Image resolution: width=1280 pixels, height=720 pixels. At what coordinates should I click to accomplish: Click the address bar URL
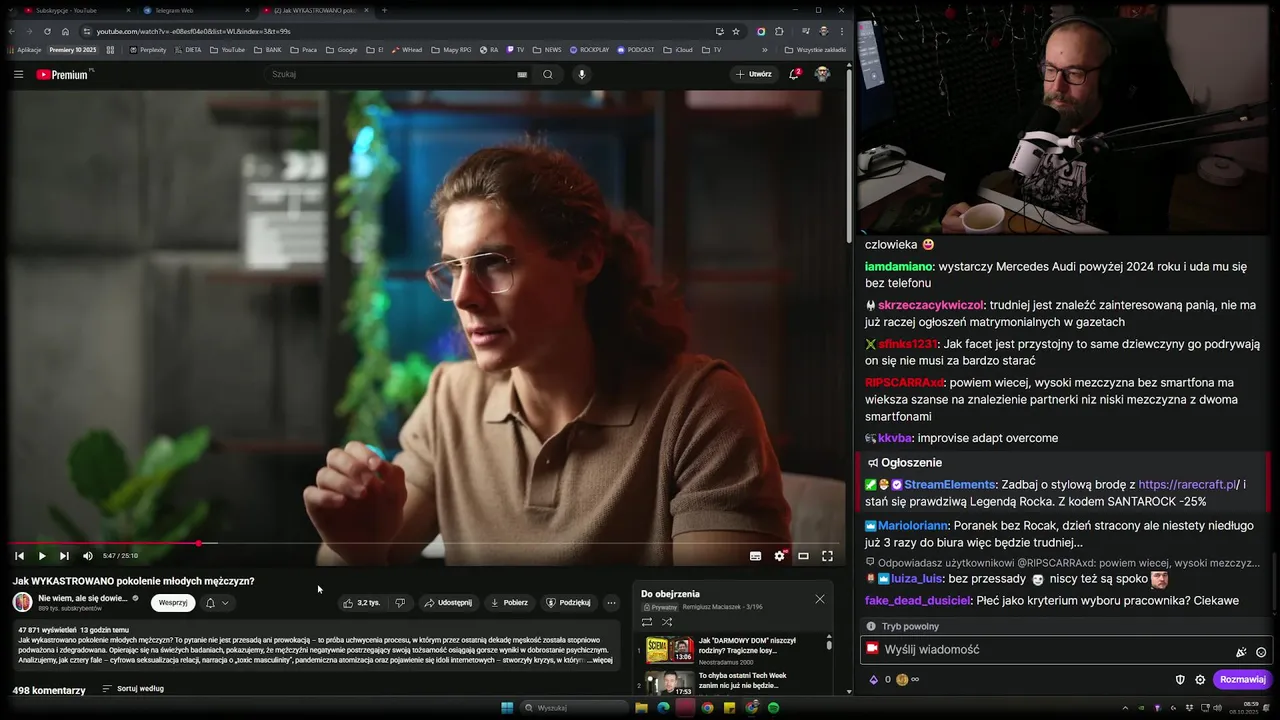(193, 31)
